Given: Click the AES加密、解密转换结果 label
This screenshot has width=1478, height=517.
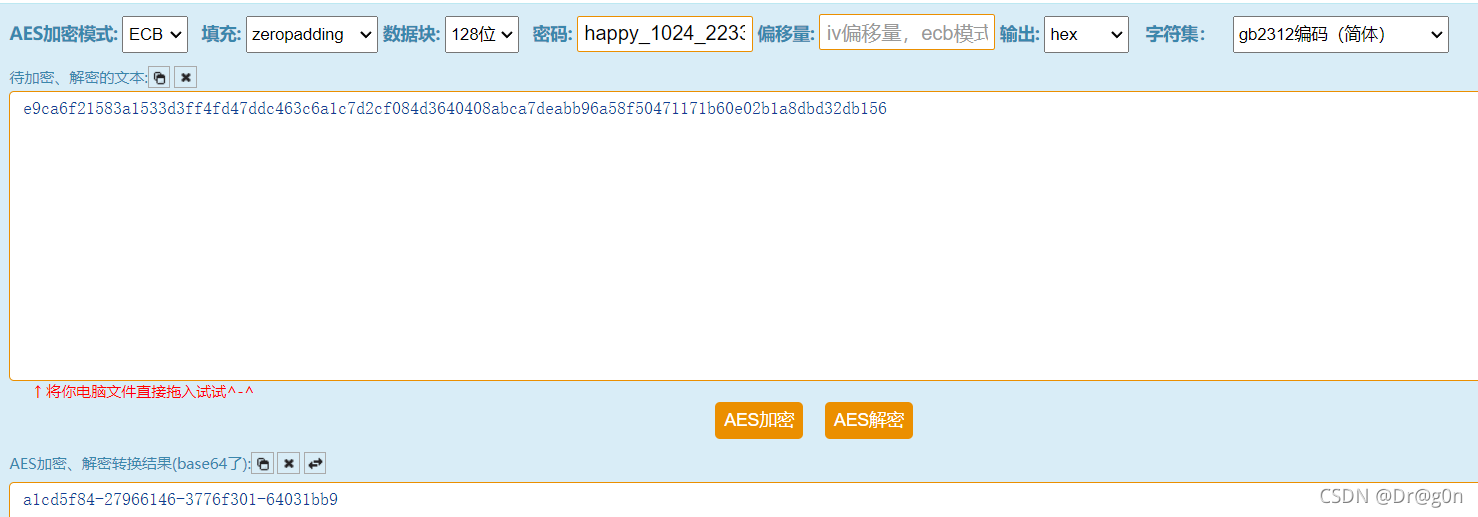Looking at the screenshot, I should [x=129, y=464].
